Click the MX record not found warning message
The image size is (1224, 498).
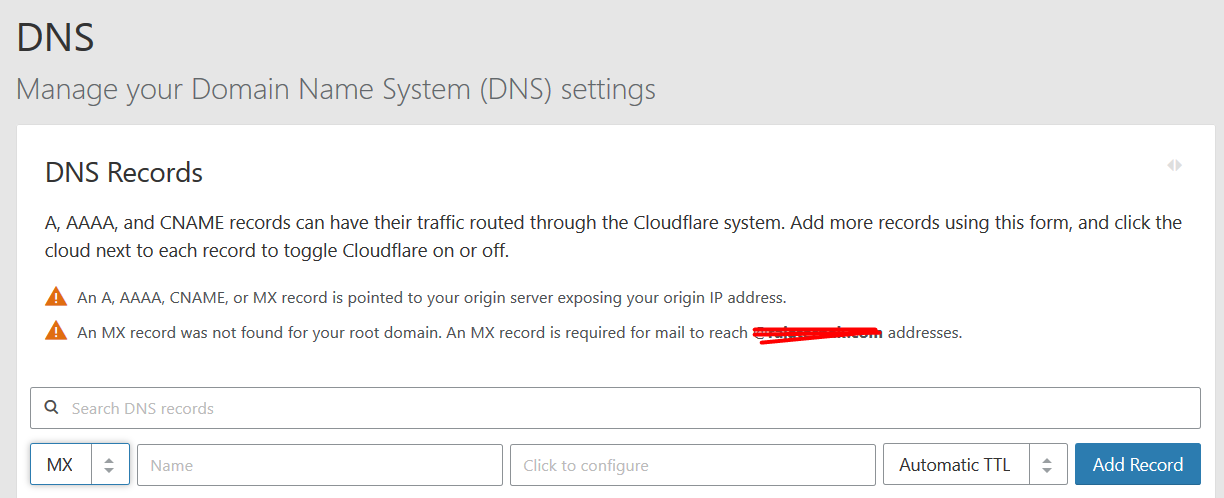pyautogui.click(x=412, y=333)
